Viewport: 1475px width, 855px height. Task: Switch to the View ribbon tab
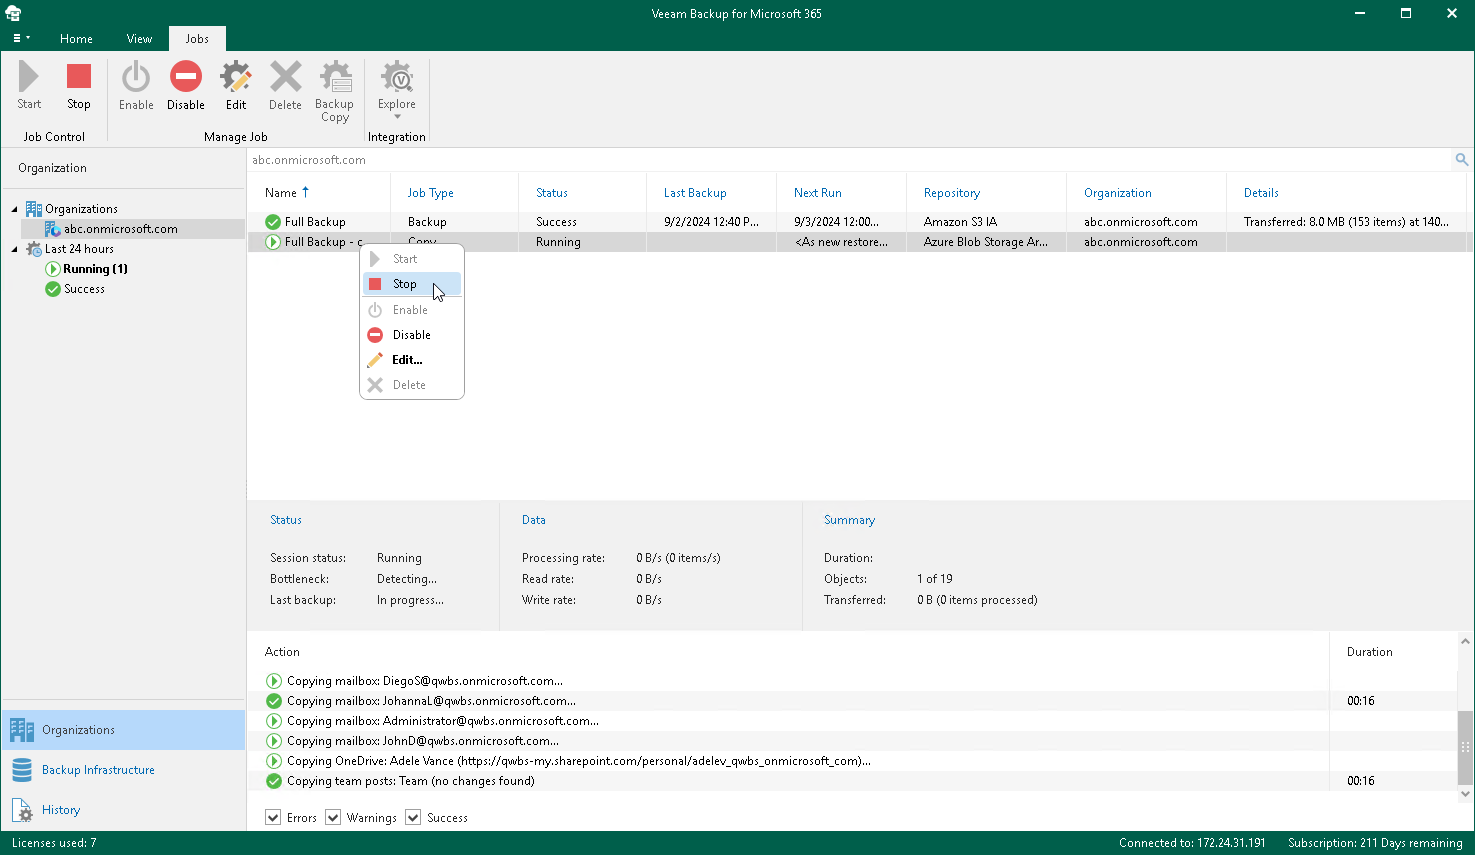139,39
